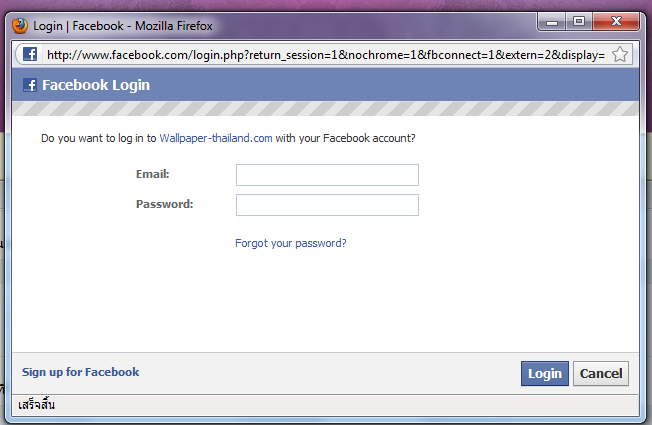Click the Firefox icon in the title bar
Image resolution: width=652 pixels, height=425 pixels.
click(x=20, y=25)
